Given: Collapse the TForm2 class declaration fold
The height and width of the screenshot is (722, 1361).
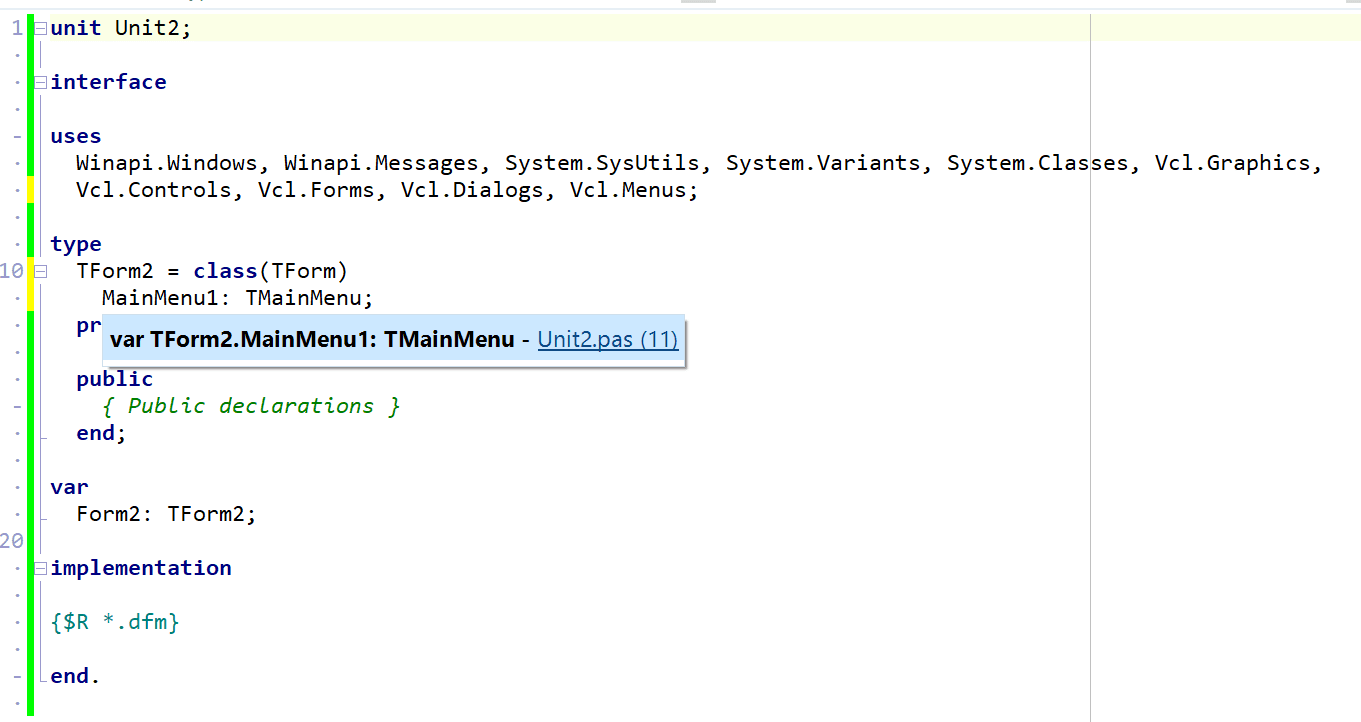Looking at the screenshot, I should click(40, 271).
